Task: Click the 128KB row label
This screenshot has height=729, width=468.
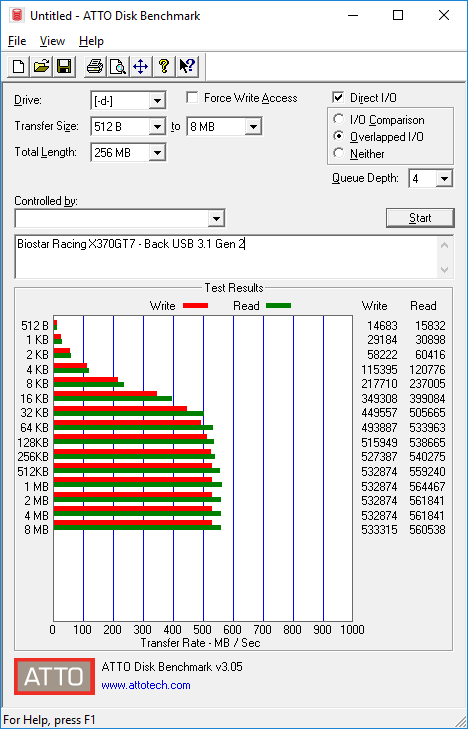Action: tap(33, 442)
